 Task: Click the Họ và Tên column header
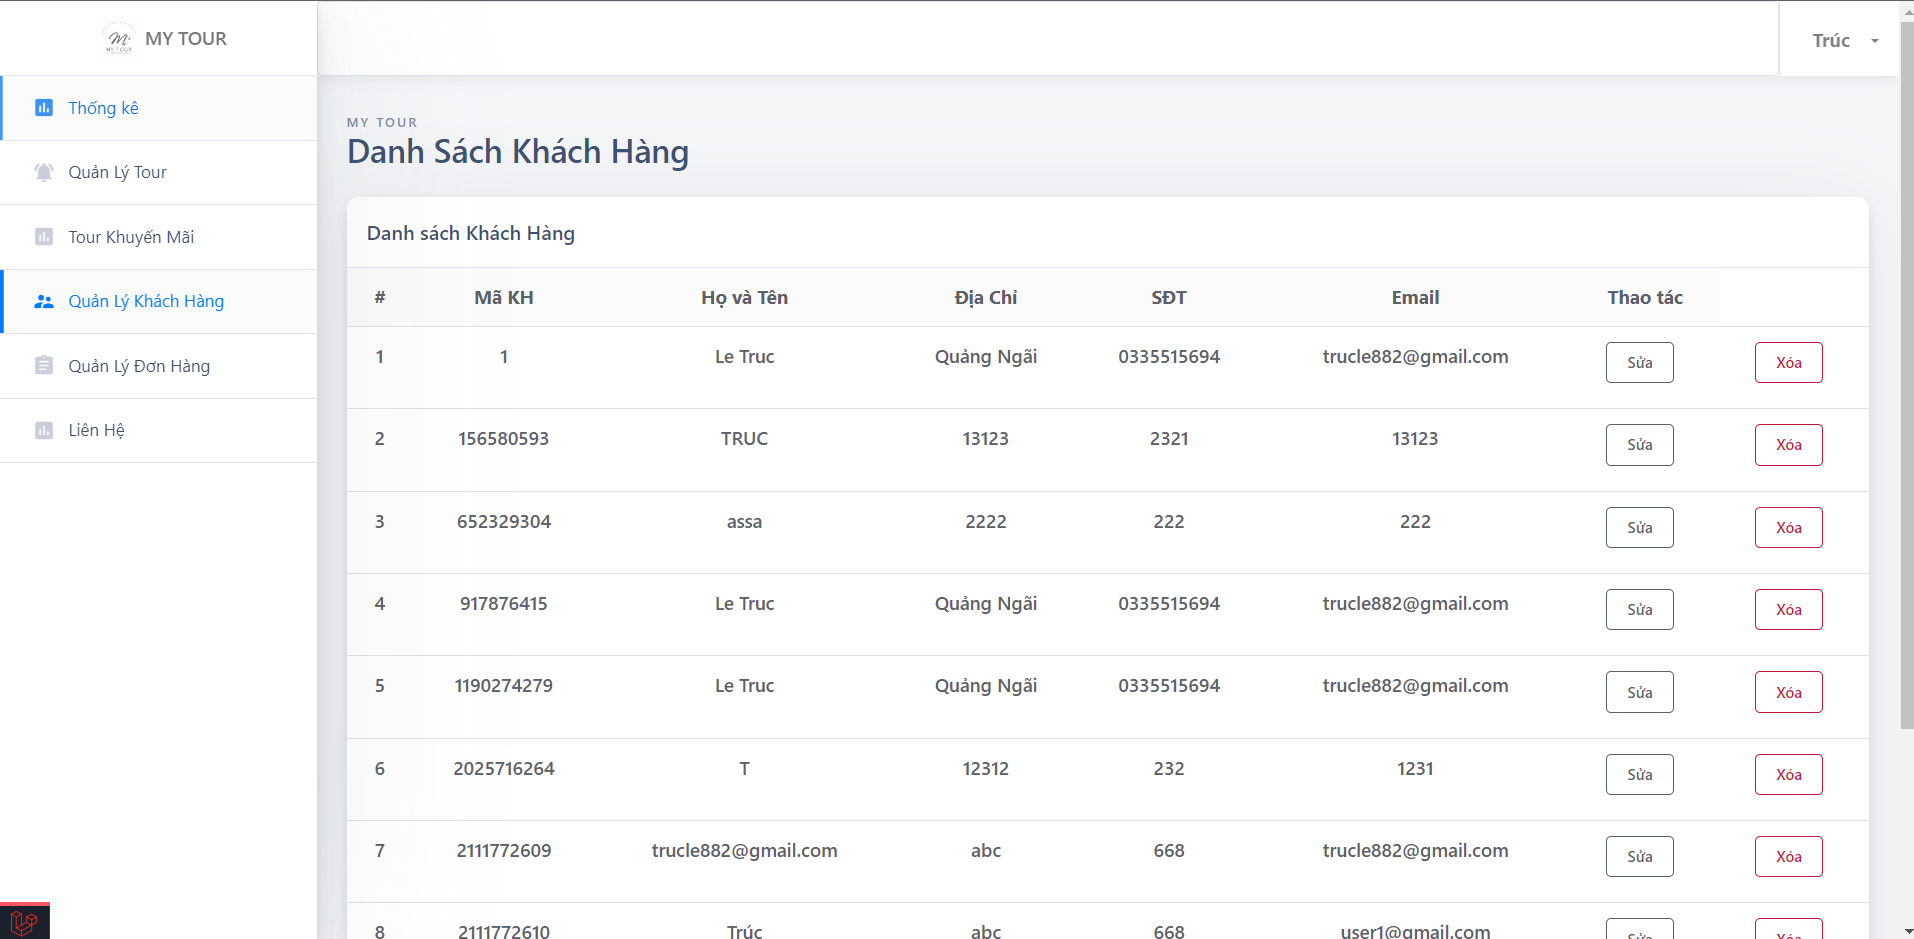(x=744, y=298)
